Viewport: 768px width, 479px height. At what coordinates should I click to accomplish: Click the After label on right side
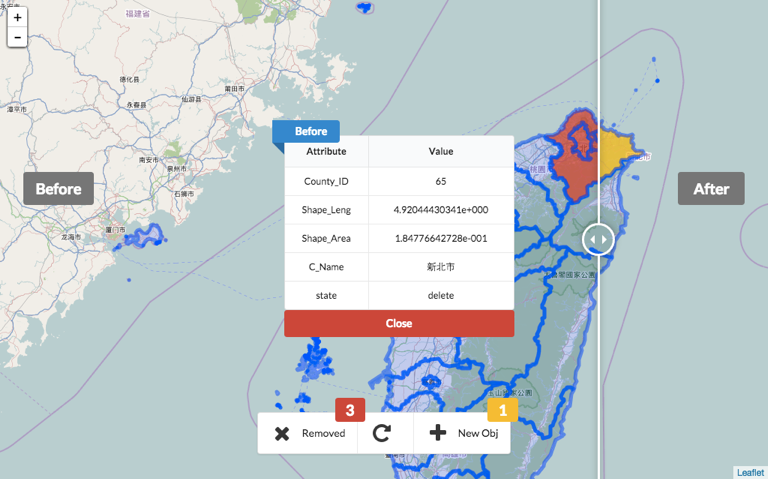pos(711,189)
